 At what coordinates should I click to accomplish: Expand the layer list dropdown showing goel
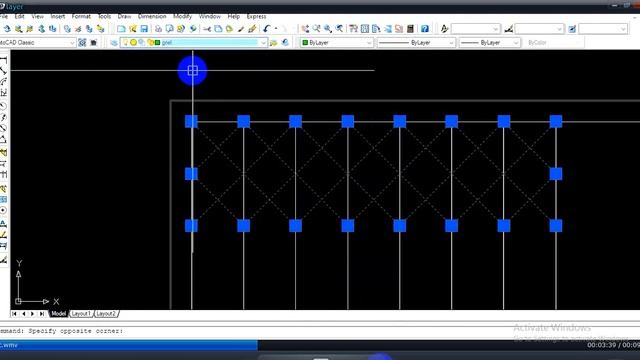coord(263,42)
